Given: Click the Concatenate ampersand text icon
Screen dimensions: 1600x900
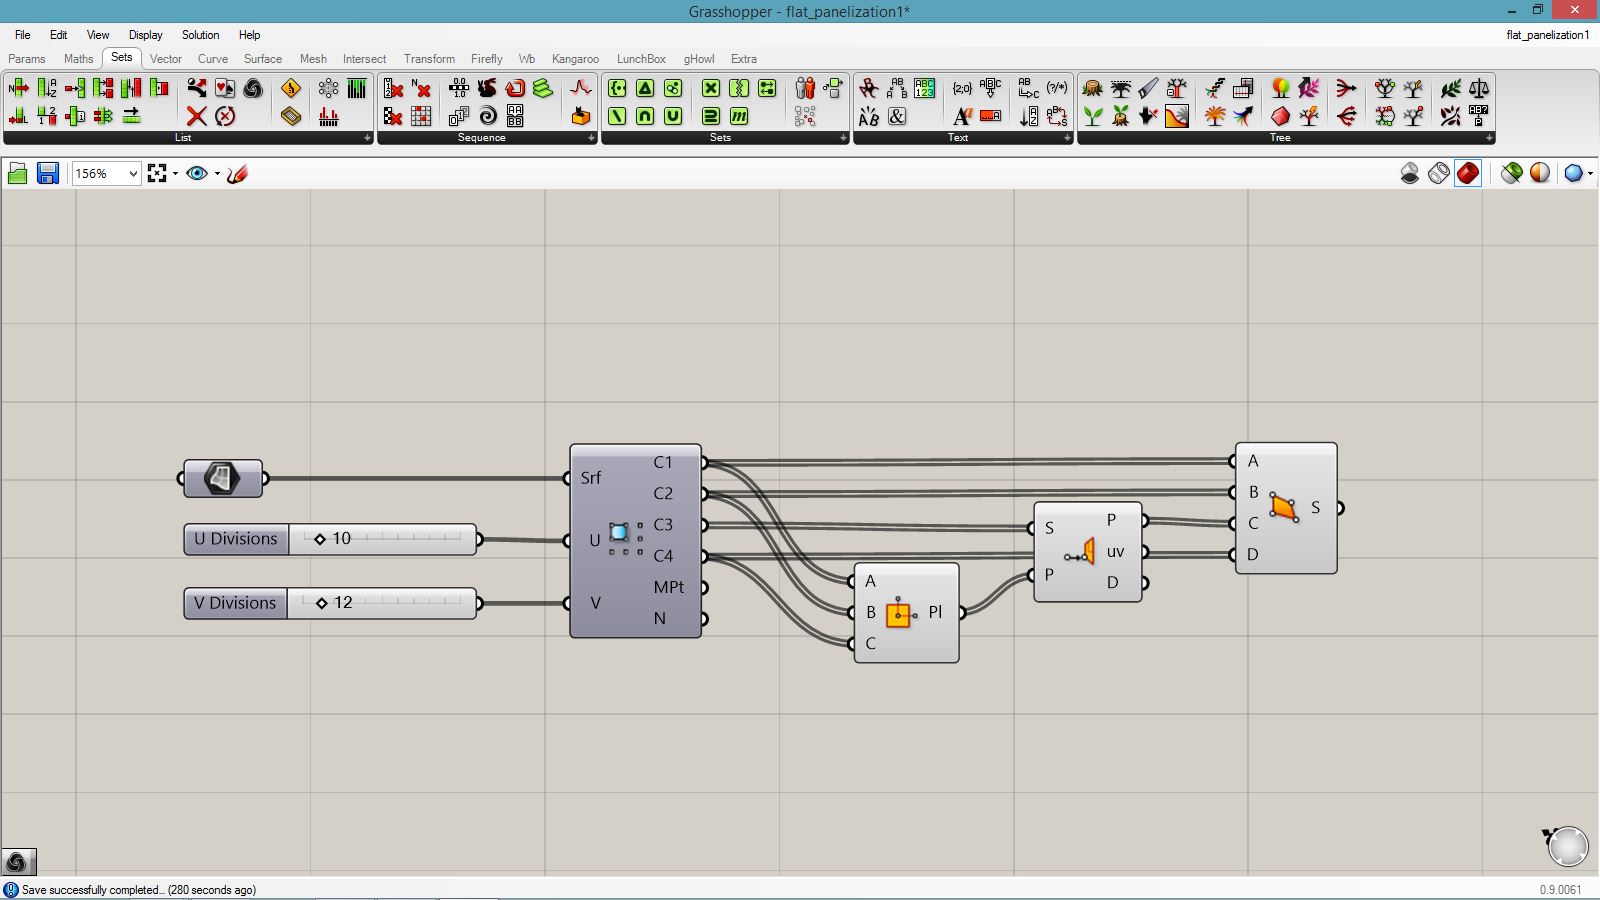Looking at the screenshot, I should pos(897,116).
